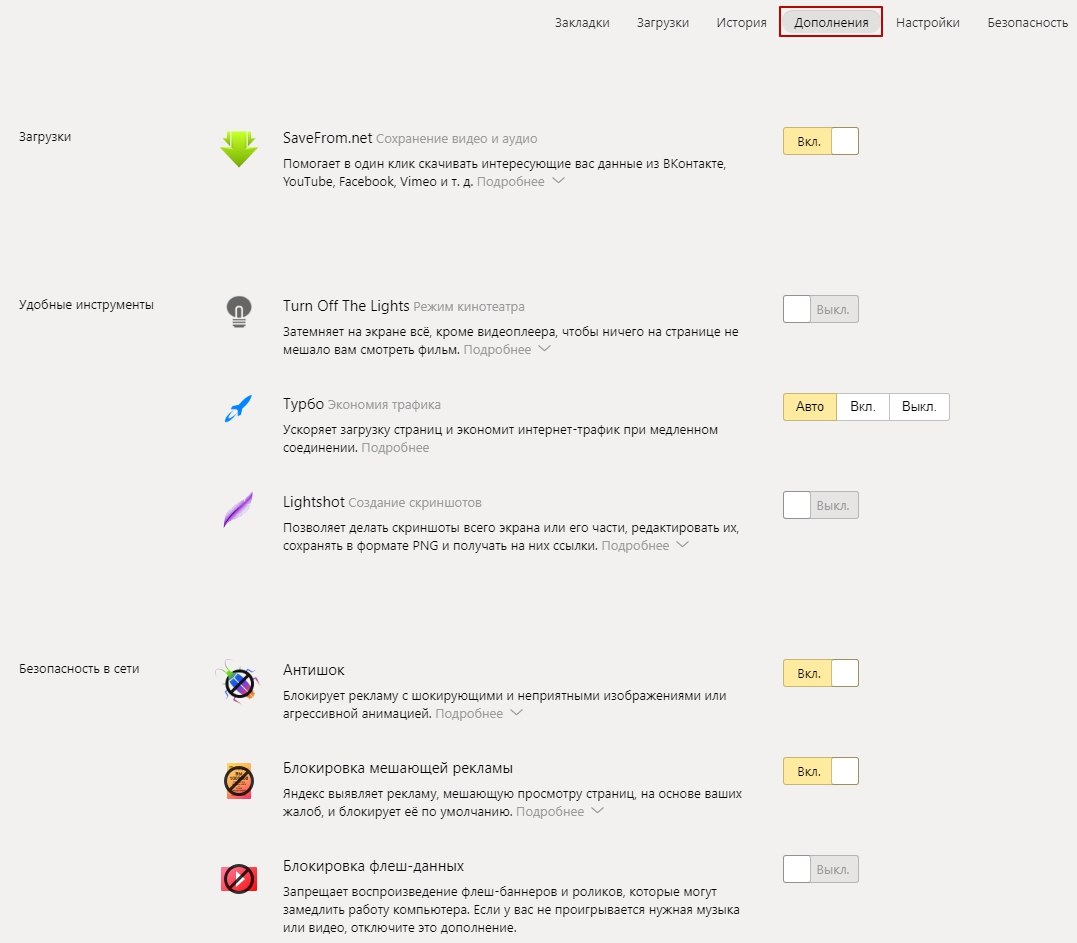Image resolution: width=1077 pixels, height=943 pixels.
Task: Set Турбо mode to Вкл.
Action: 862,407
